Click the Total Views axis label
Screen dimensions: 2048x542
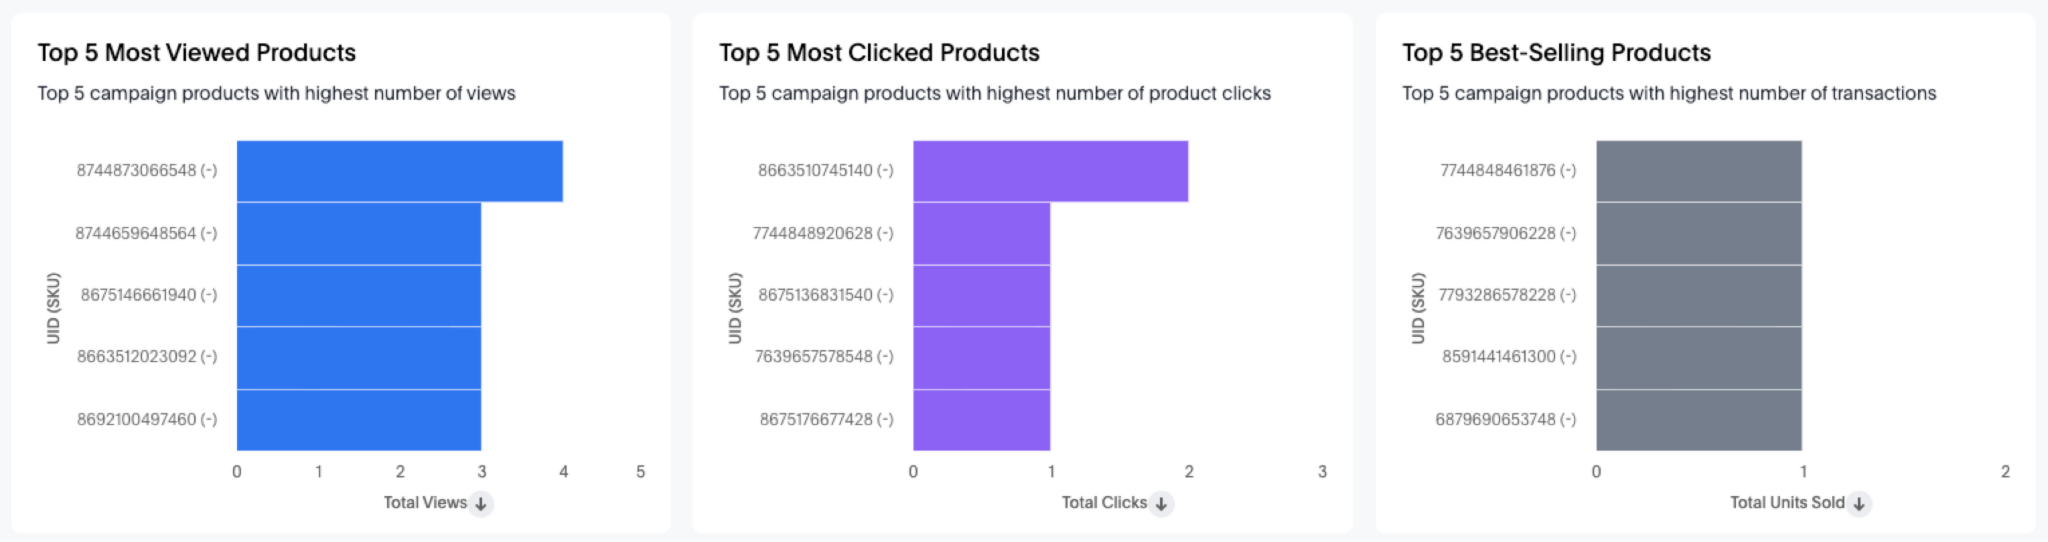click(425, 503)
